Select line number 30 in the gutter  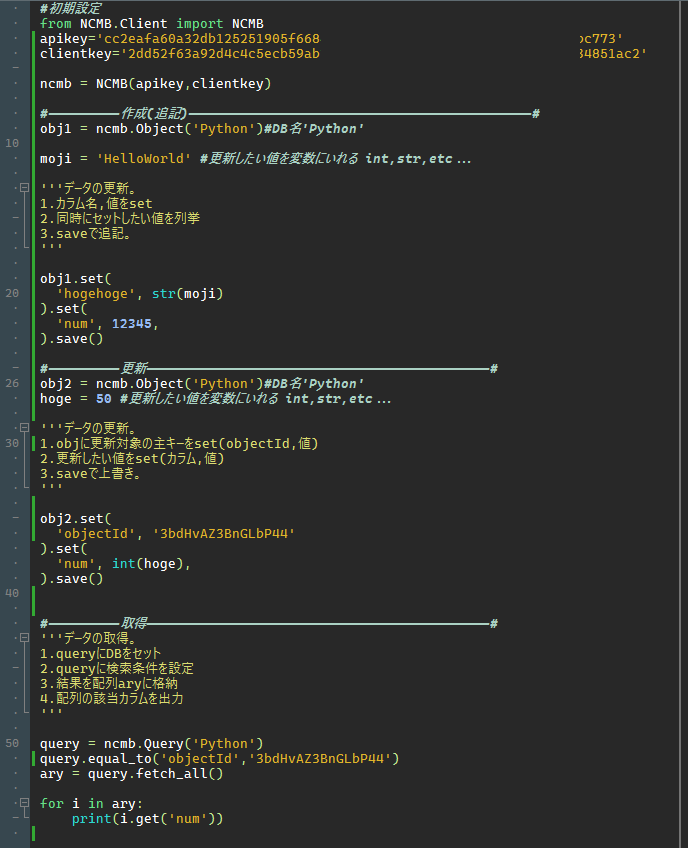click(x=12, y=443)
